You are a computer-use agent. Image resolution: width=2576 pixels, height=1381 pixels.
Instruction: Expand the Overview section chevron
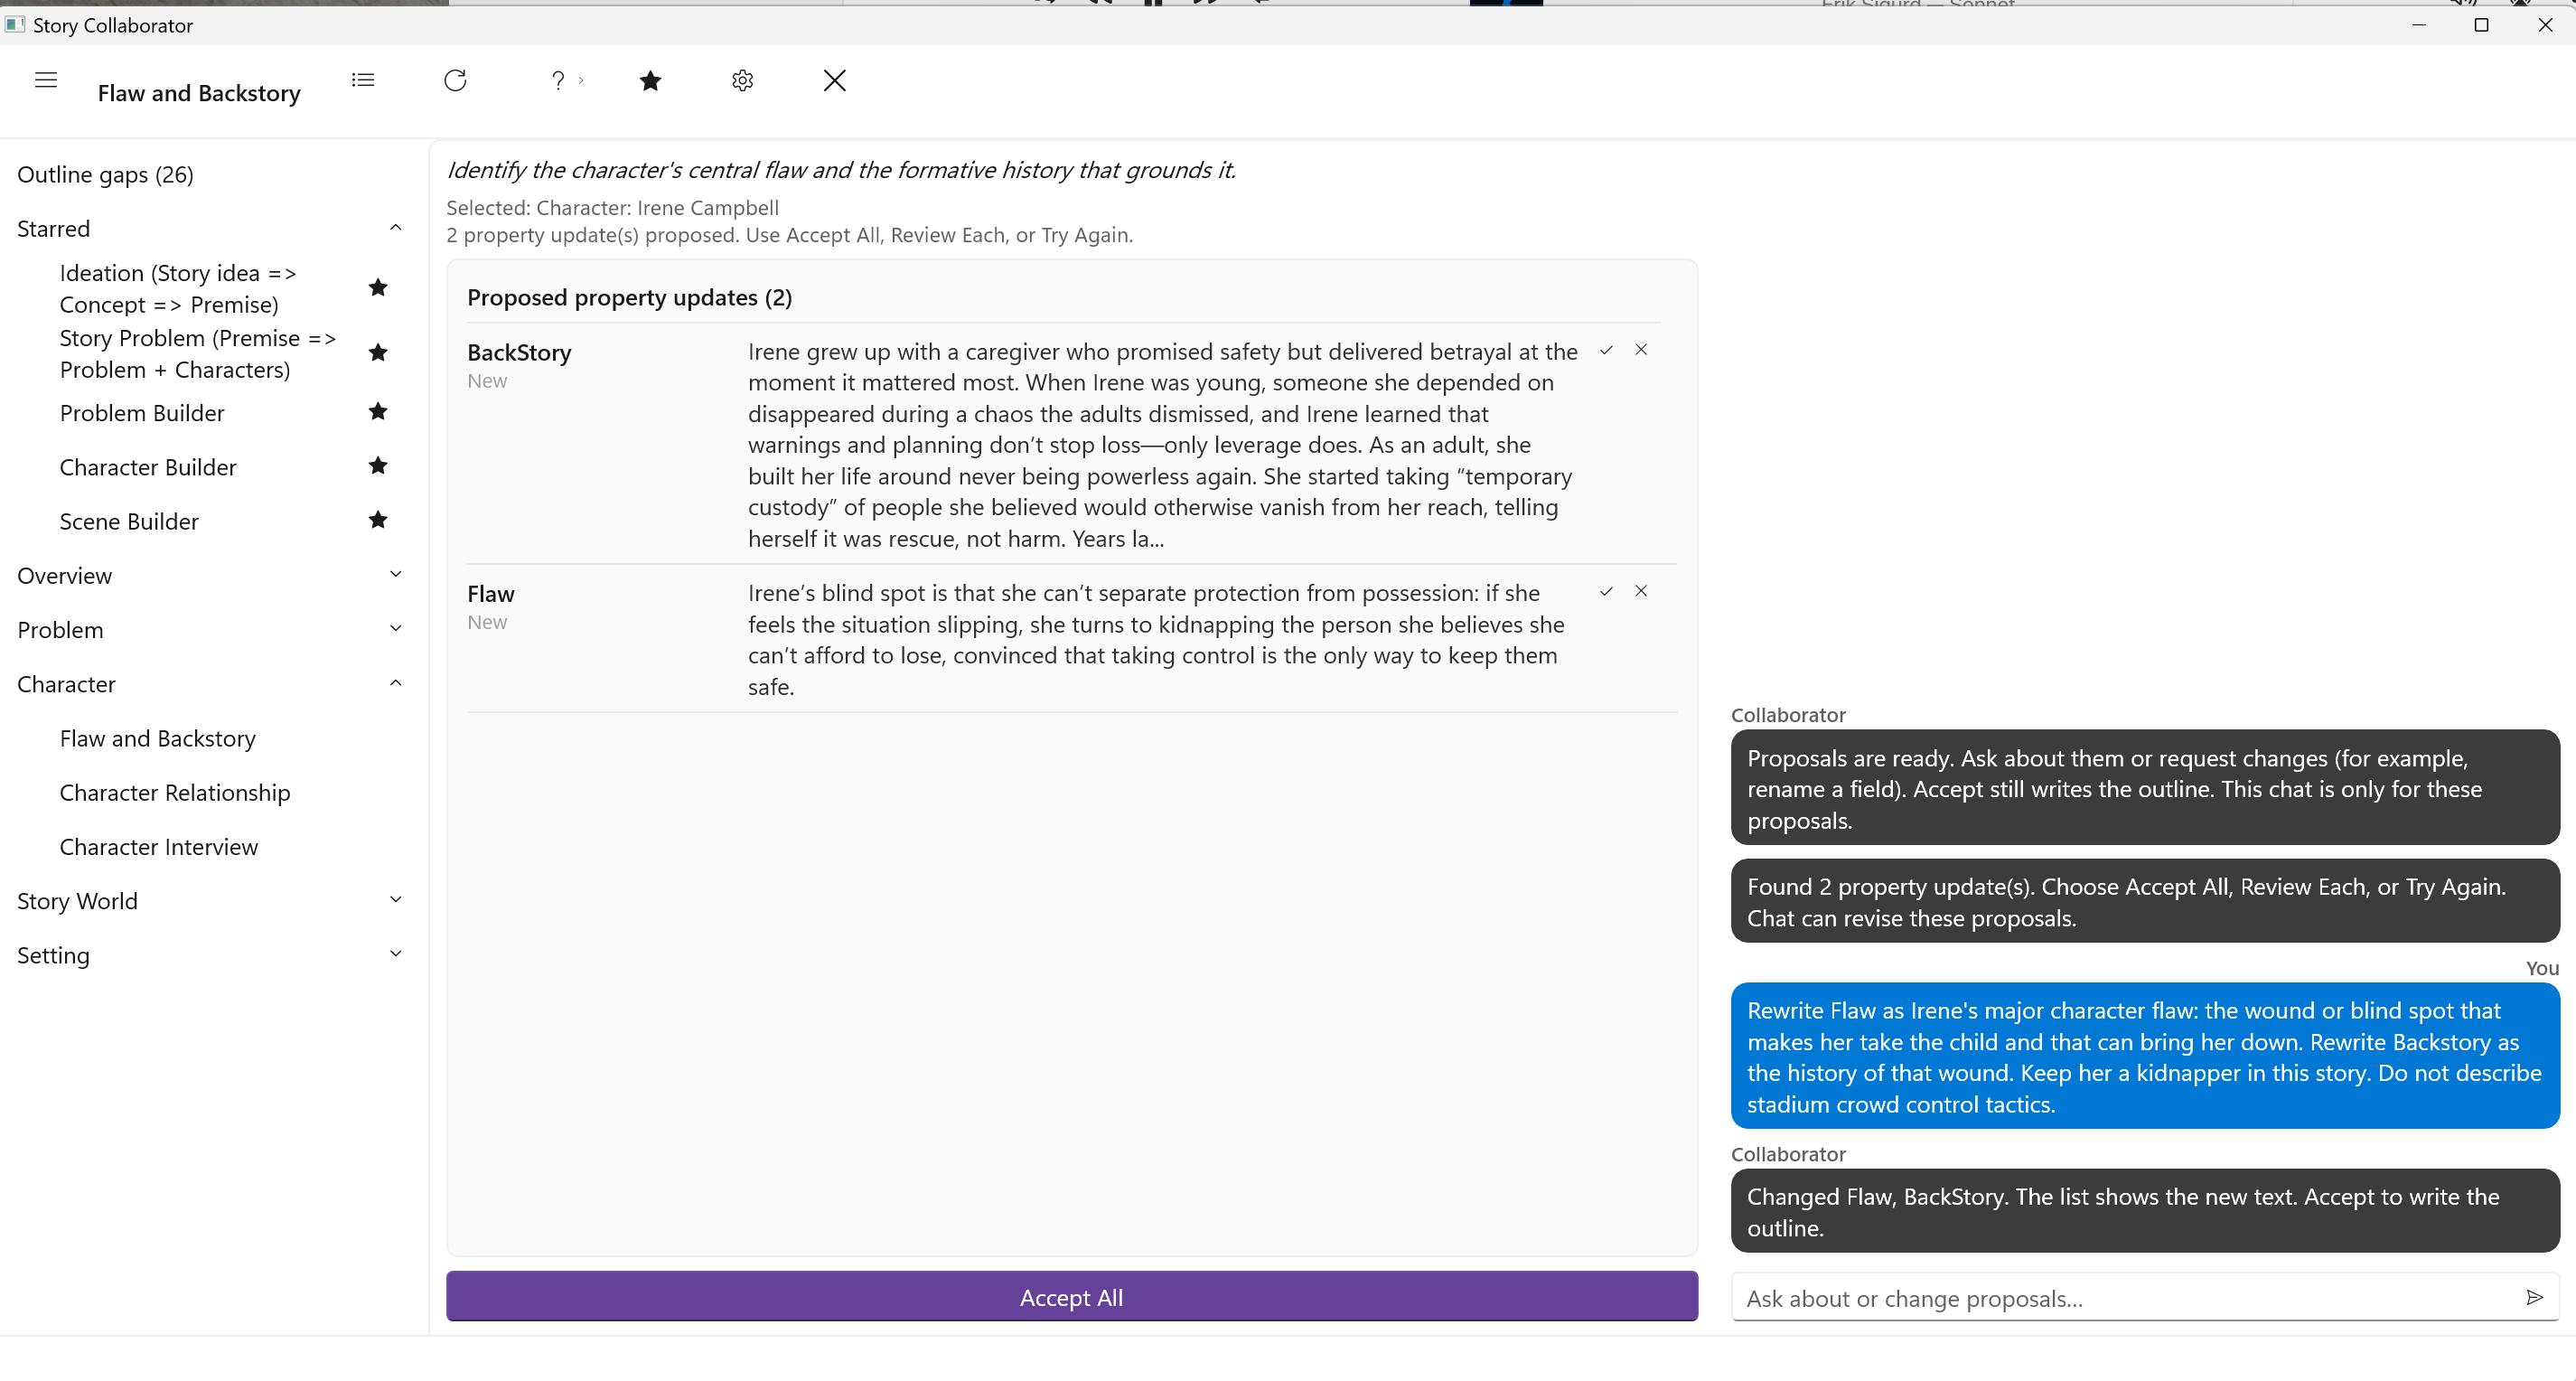(396, 574)
